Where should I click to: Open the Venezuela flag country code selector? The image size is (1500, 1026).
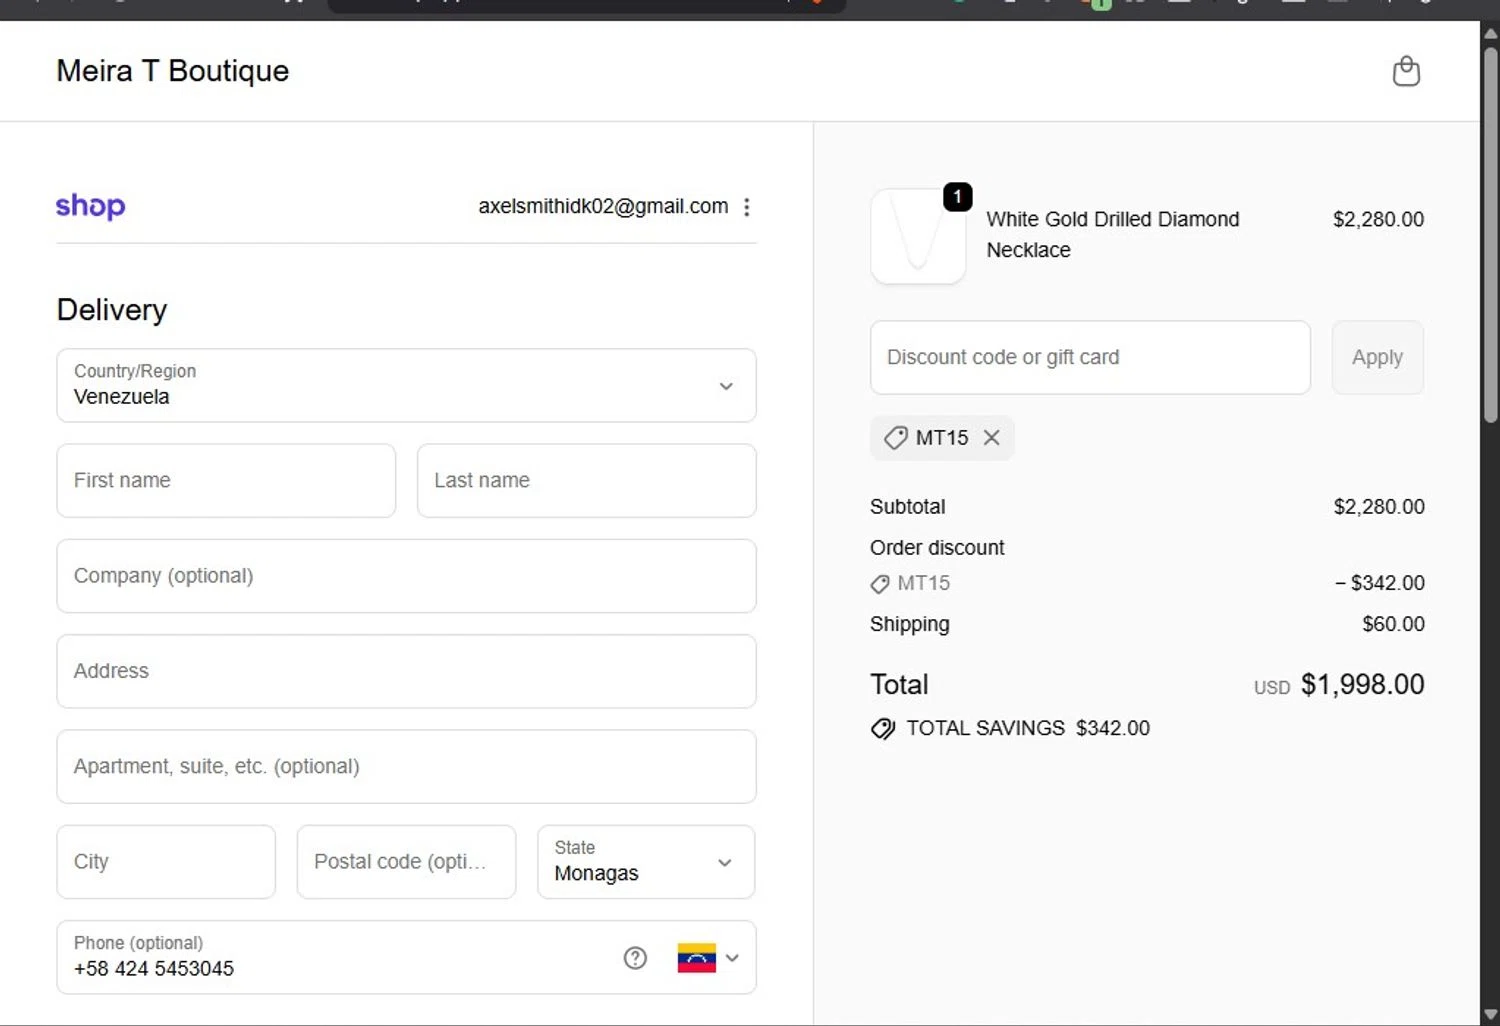708,958
